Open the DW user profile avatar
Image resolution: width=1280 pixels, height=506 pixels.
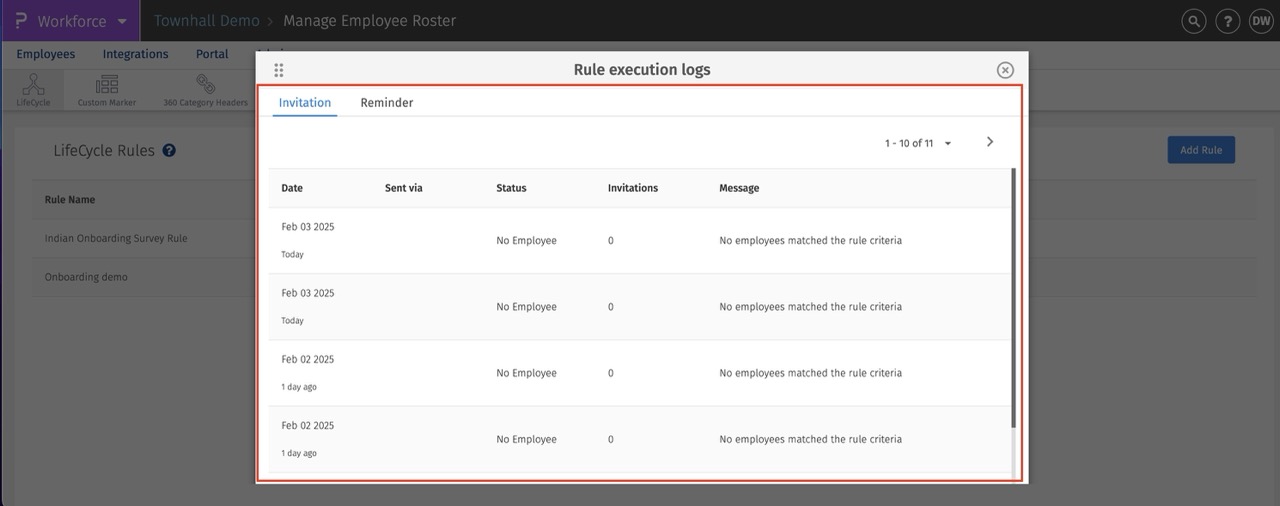point(1260,21)
